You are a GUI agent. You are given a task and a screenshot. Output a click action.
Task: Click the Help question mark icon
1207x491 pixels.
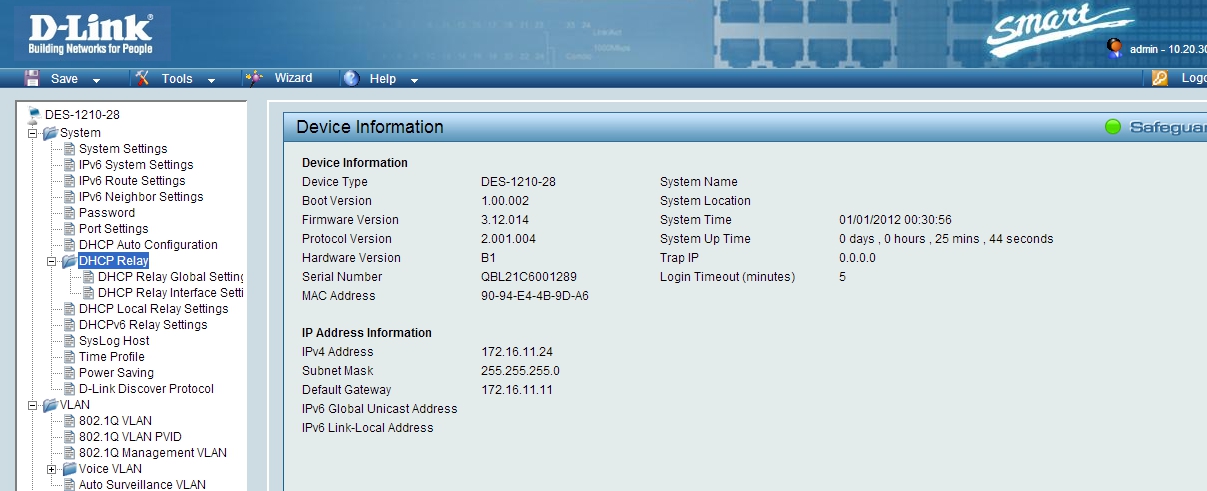point(351,78)
